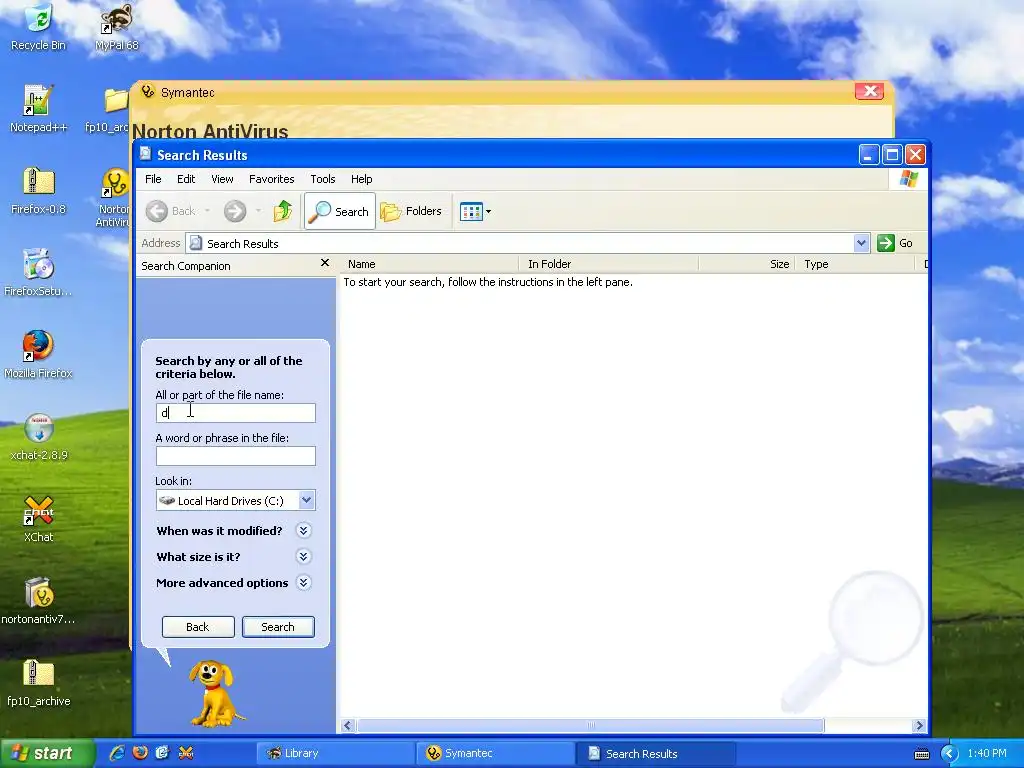The width and height of the screenshot is (1024, 768).
Task: Open the FirefoxSetup installer icon
Action: click(x=39, y=273)
